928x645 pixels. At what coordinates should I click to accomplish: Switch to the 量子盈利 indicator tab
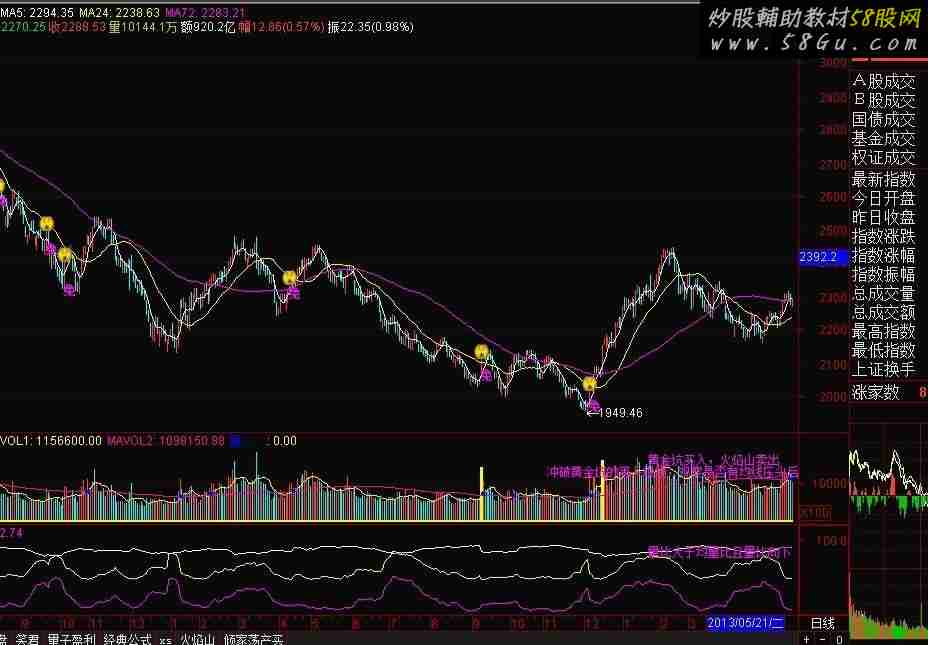71,639
